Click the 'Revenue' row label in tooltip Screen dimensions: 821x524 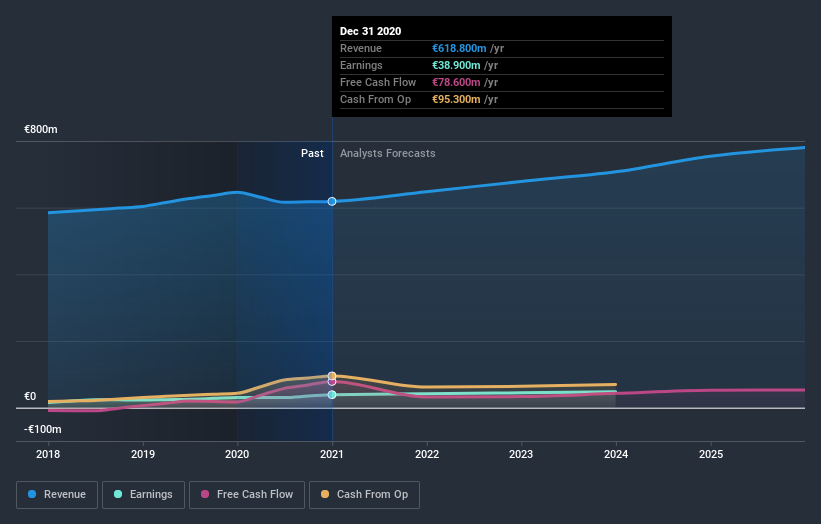point(361,48)
